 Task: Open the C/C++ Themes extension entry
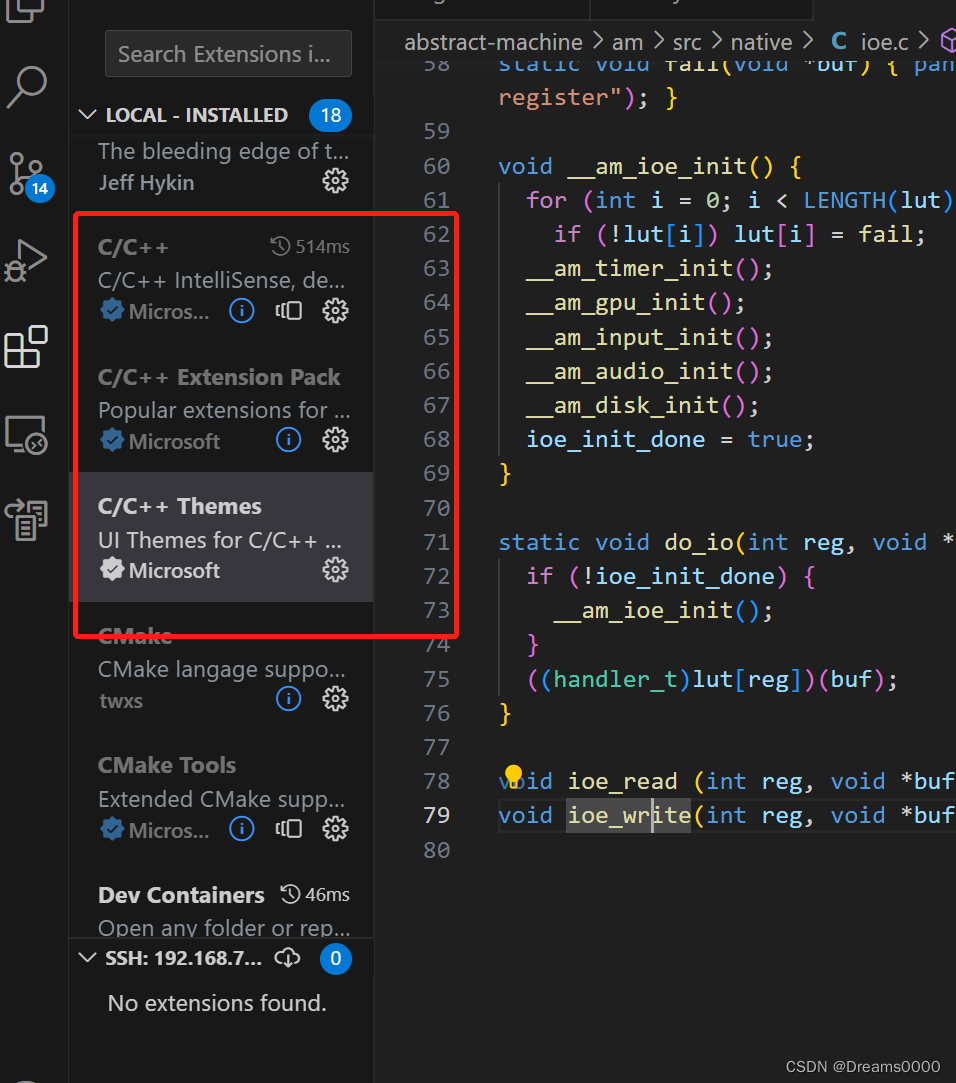[x=221, y=537]
